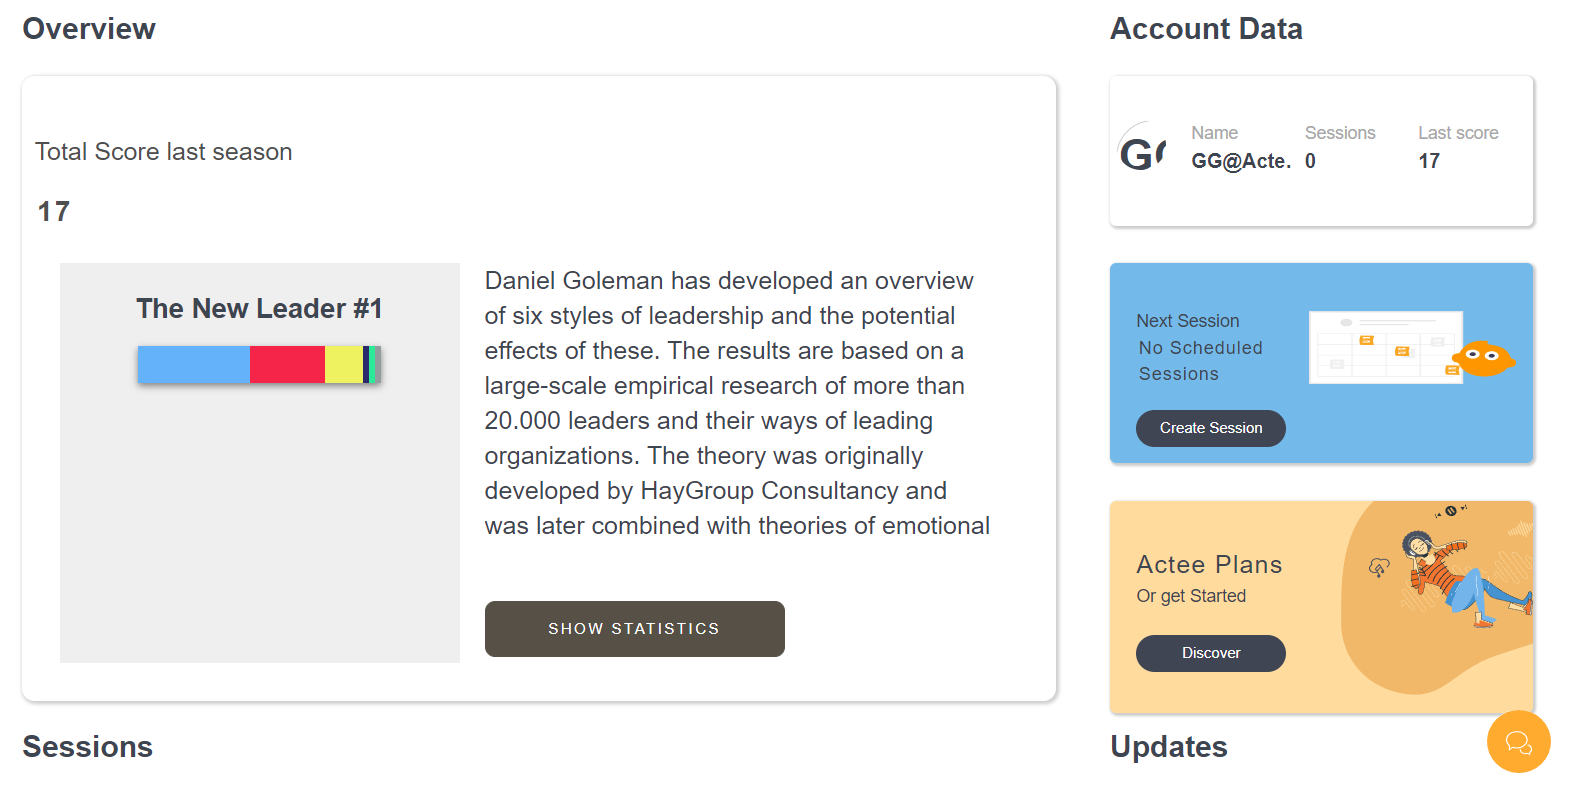Click the Updates section heading
Screen dimensions: 1570x788
(1169, 747)
